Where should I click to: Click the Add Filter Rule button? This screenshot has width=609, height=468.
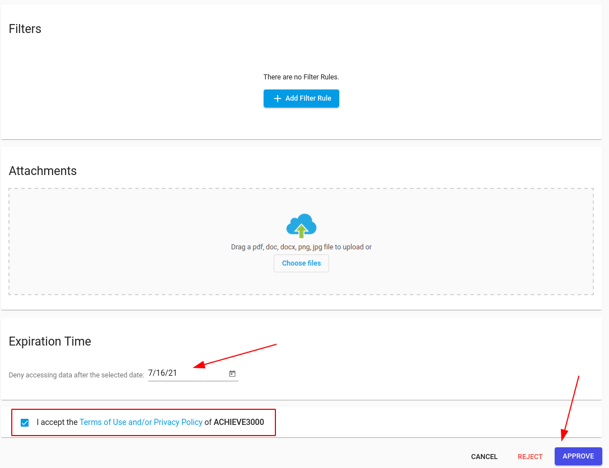tap(301, 98)
